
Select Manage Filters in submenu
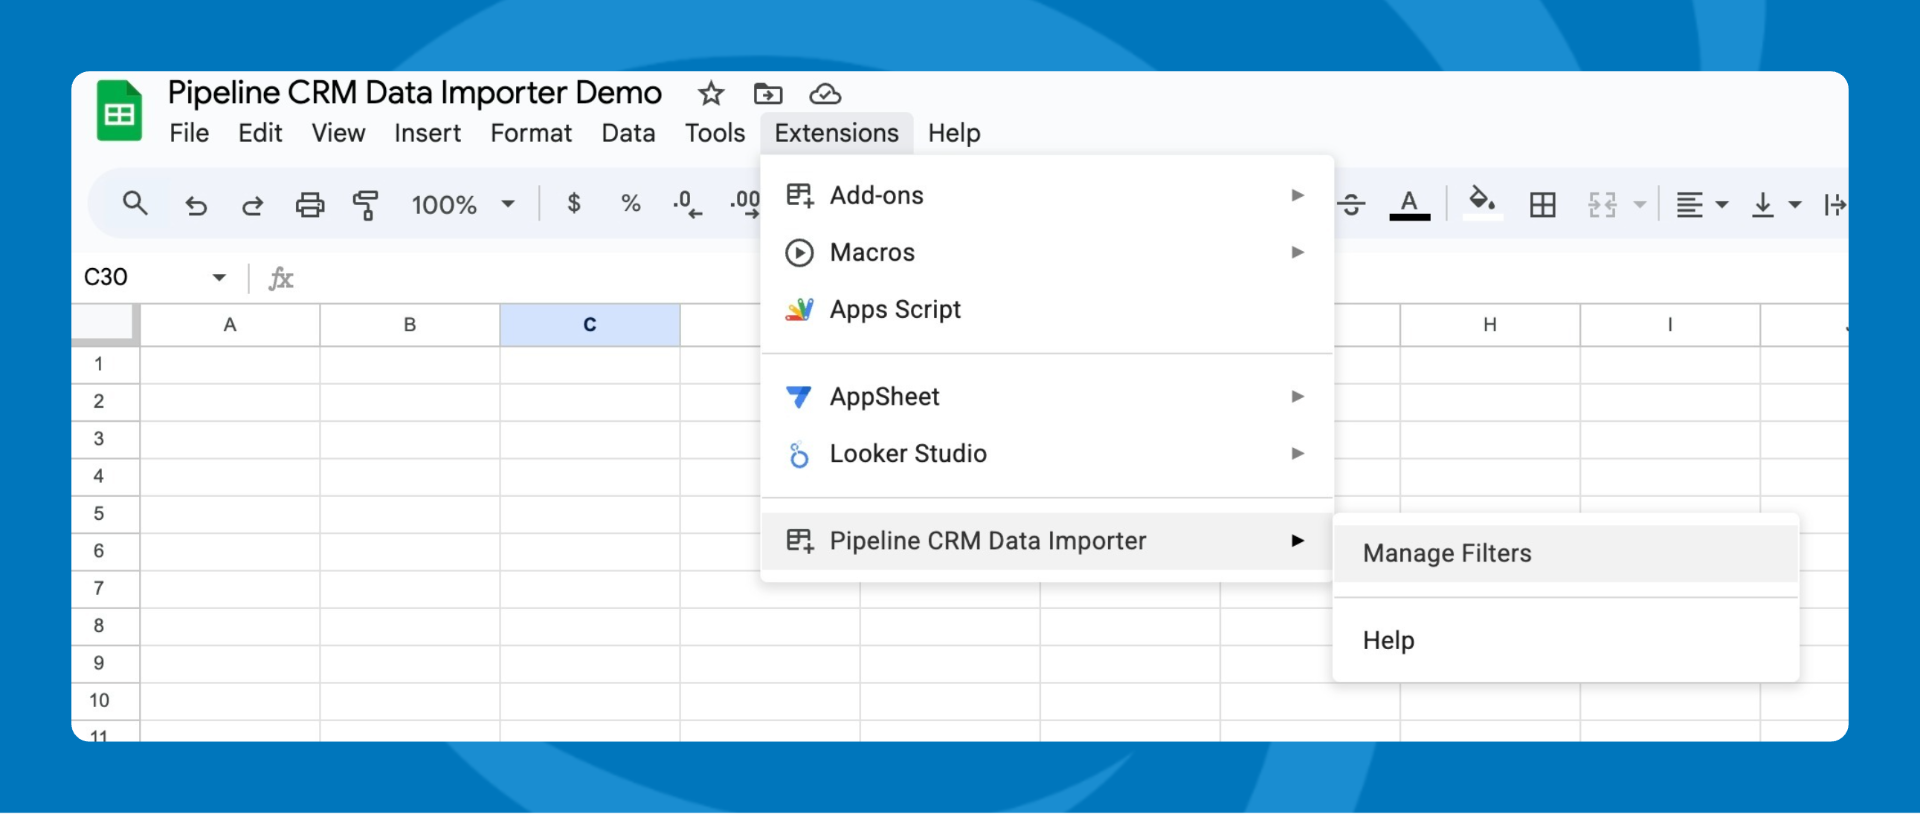click(x=1447, y=553)
